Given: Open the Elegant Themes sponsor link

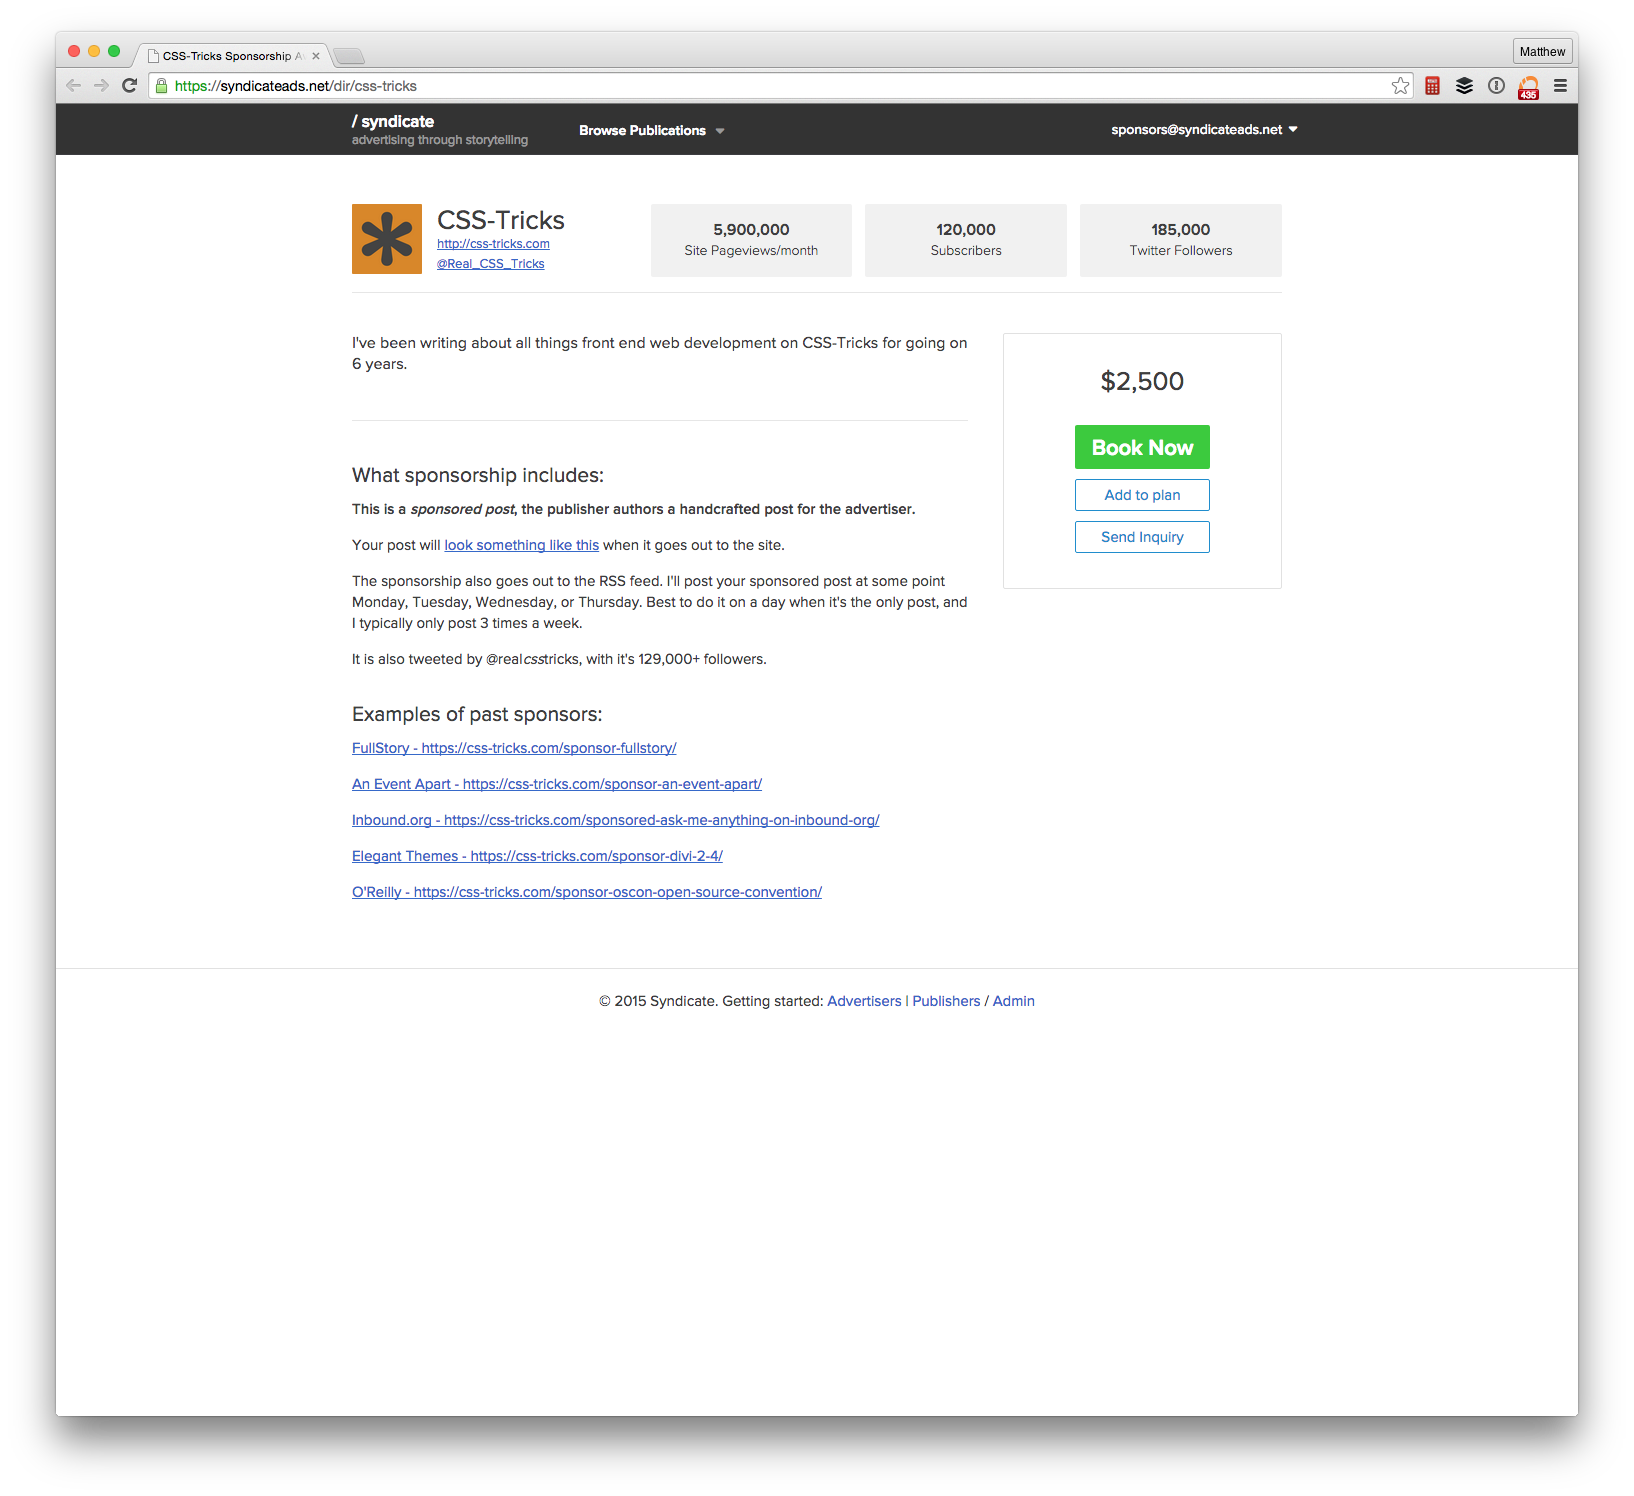Looking at the screenshot, I should coord(537,856).
